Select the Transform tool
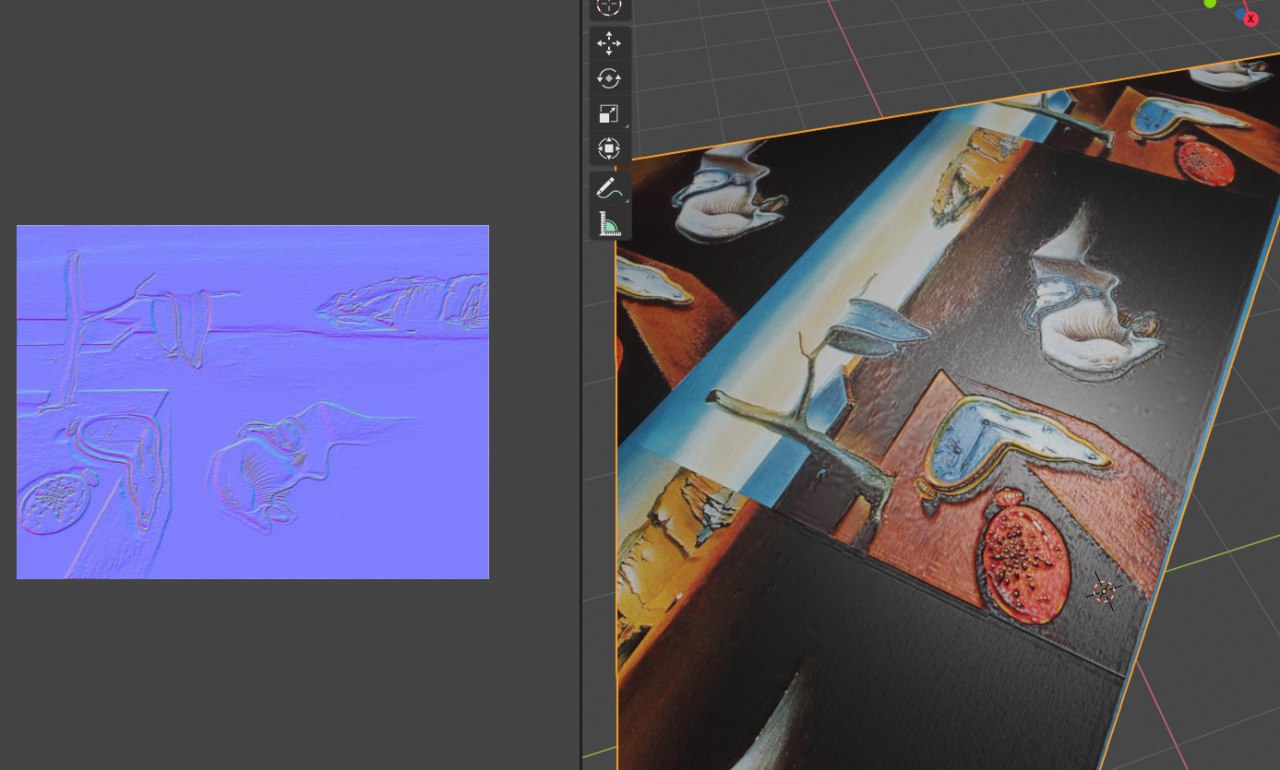The width and height of the screenshot is (1280, 770). [x=609, y=149]
